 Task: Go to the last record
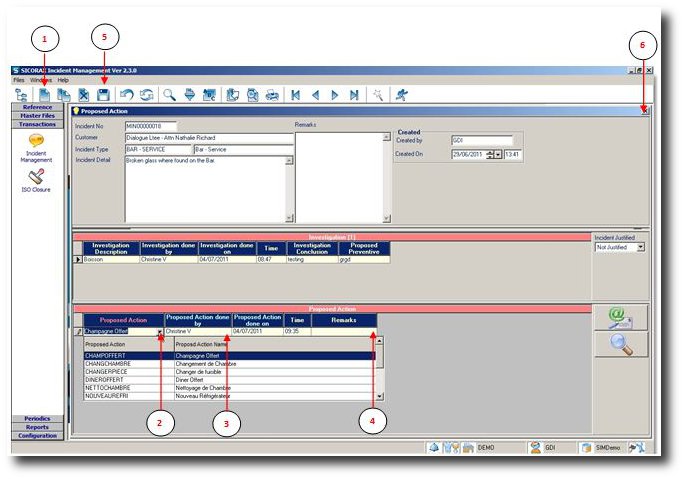tap(354, 94)
